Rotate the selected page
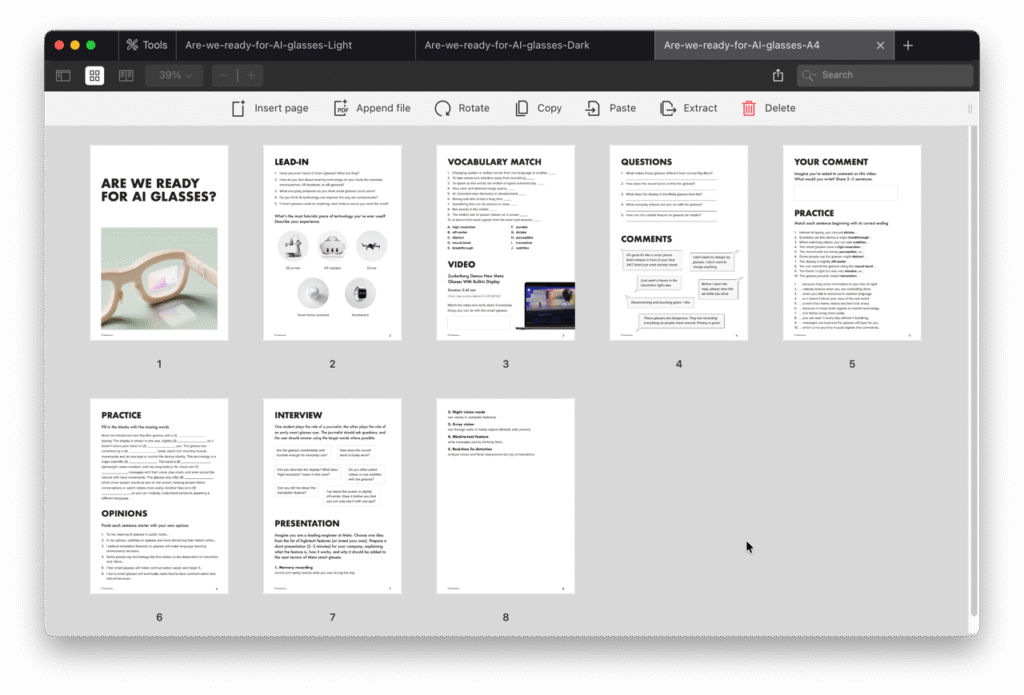1024x695 pixels. pyautogui.click(x=442, y=108)
